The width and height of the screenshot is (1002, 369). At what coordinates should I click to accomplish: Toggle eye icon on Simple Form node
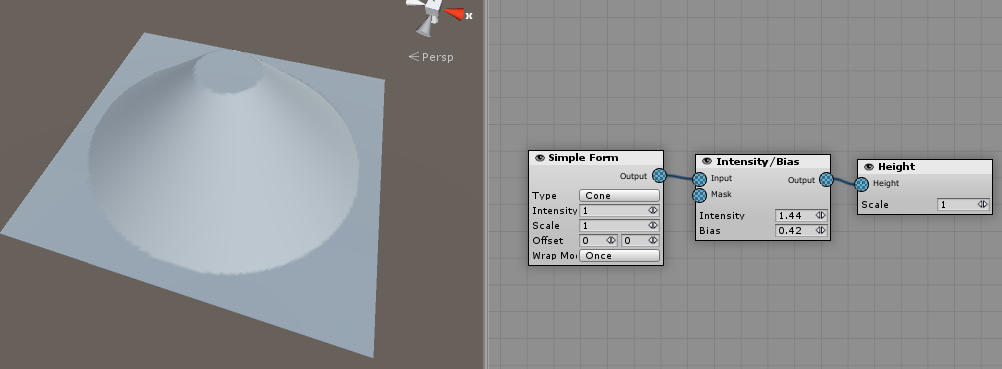(x=540, y=158)
